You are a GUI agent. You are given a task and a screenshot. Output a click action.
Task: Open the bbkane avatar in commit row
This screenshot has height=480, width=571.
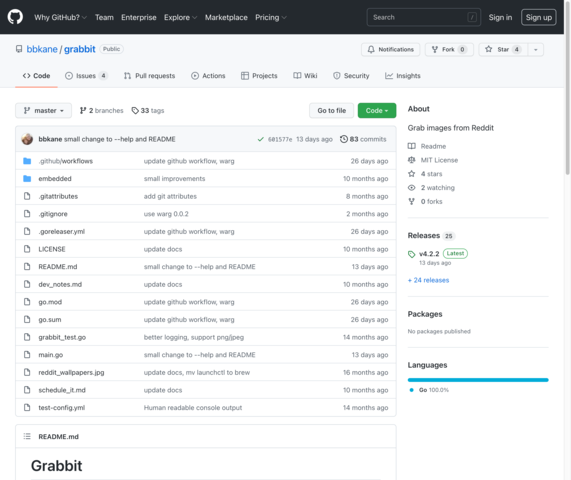coord(27,139)
